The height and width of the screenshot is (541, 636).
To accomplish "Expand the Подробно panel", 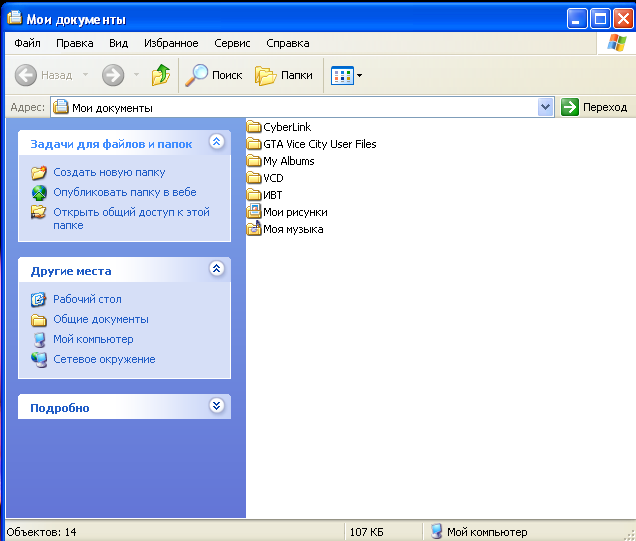I will click(217, 406).
